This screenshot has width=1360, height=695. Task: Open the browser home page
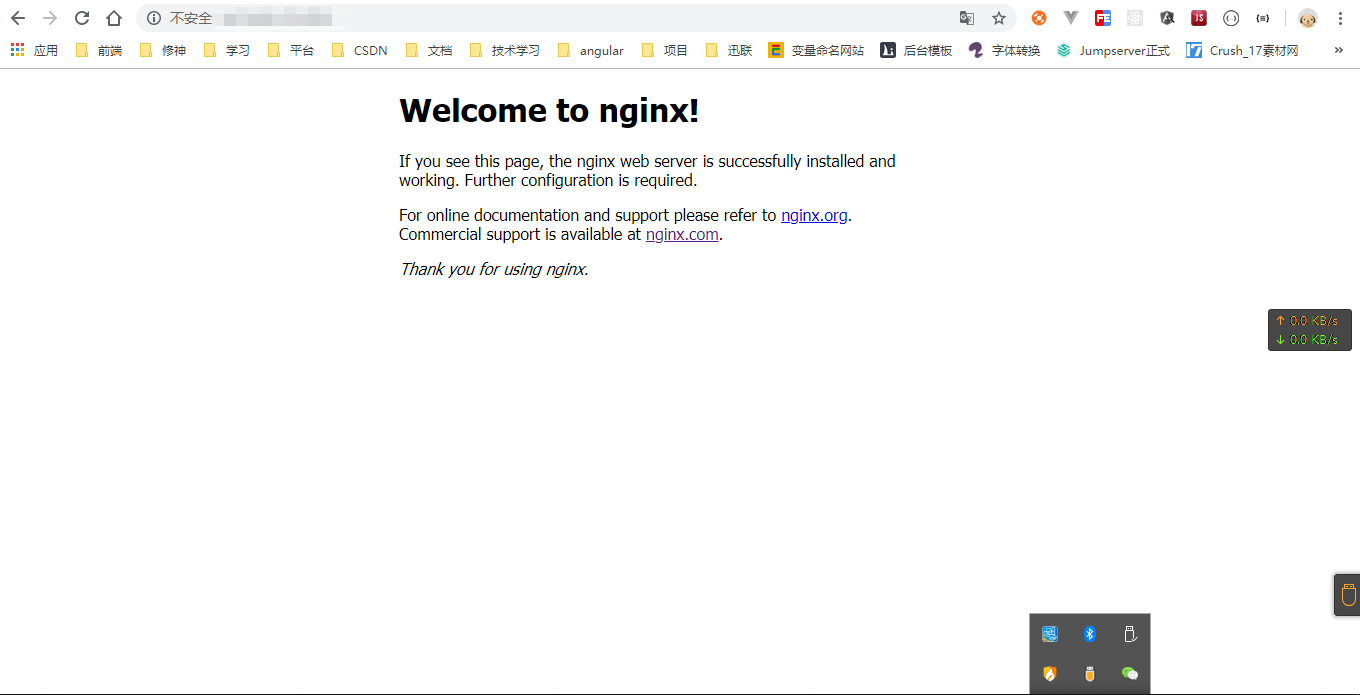click(114, 18)
